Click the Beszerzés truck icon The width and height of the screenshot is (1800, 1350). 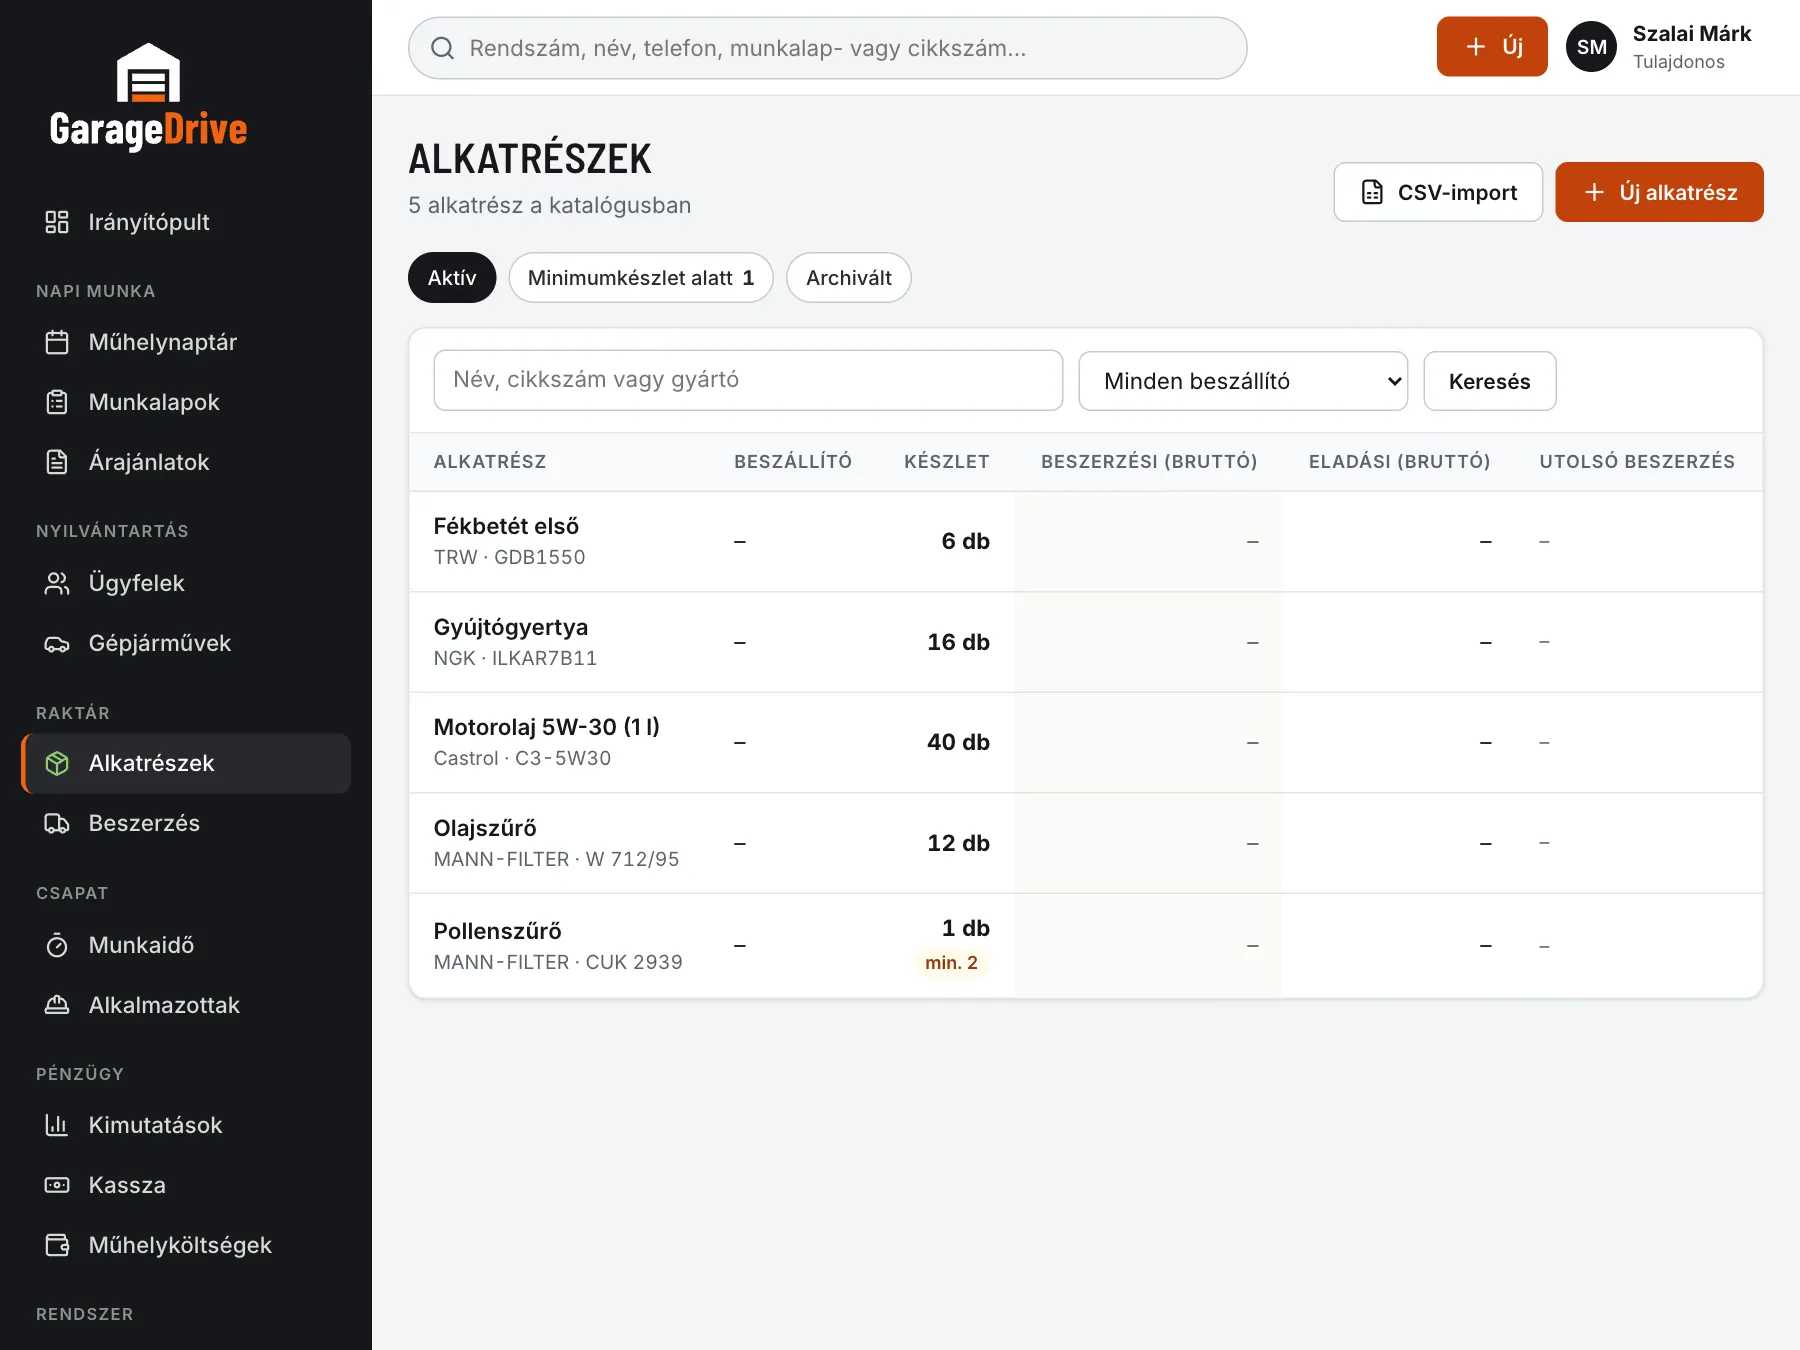(x=57, y=823)
